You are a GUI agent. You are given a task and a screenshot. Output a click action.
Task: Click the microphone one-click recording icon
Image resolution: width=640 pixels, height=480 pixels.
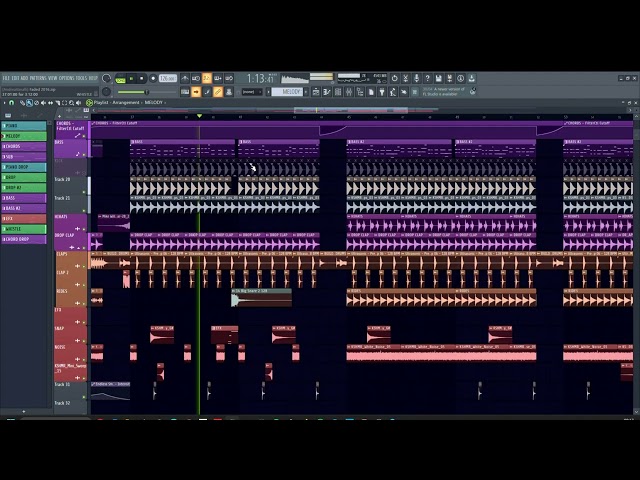416,78
